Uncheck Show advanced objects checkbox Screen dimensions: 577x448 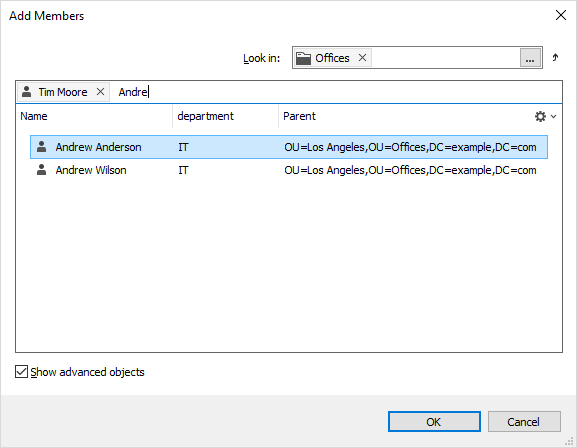click(21, 371)
